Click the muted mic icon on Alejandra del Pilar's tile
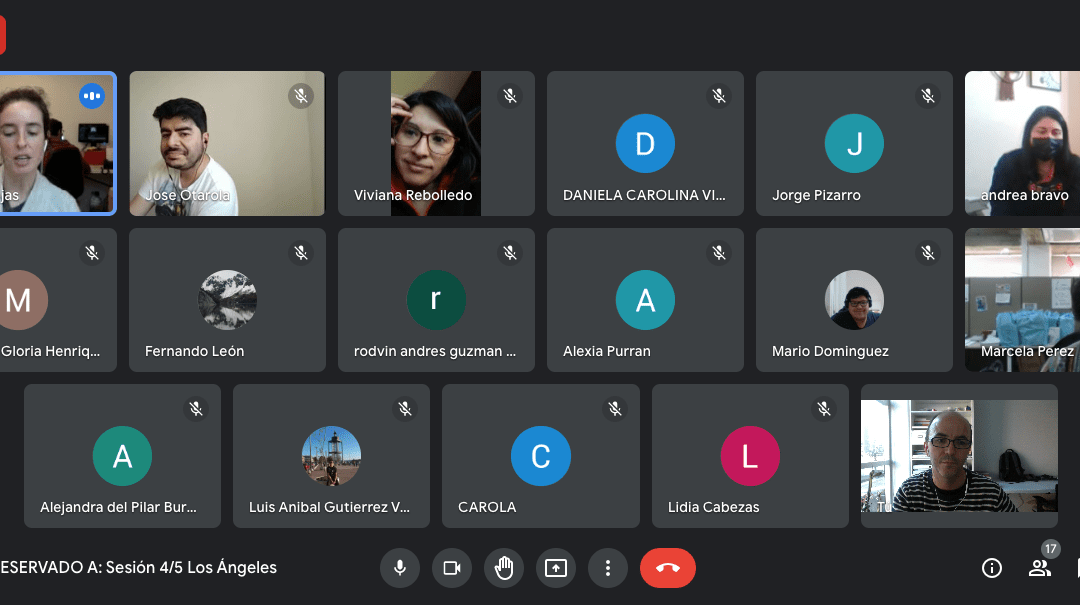 click(196, 409)
